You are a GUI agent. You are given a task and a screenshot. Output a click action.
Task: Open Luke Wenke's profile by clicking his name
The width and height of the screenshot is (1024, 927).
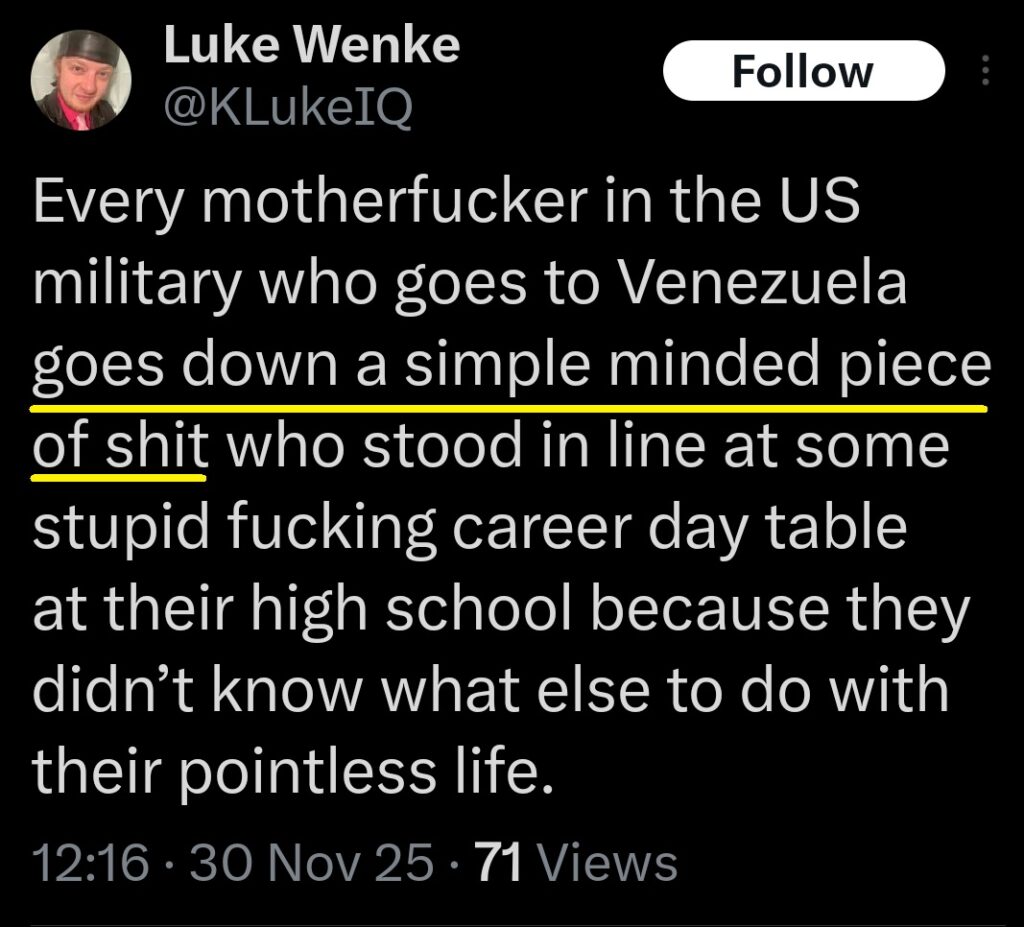pos(310,45)
